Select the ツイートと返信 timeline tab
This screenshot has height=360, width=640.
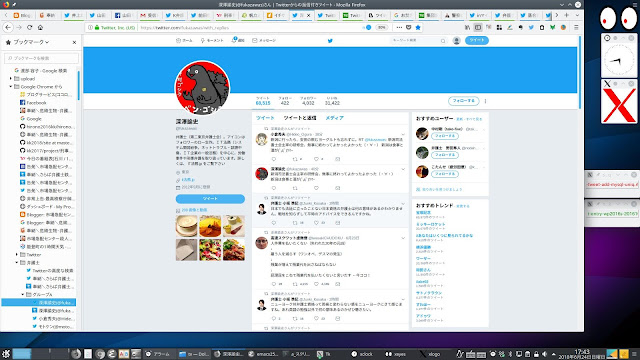[300, 118]
